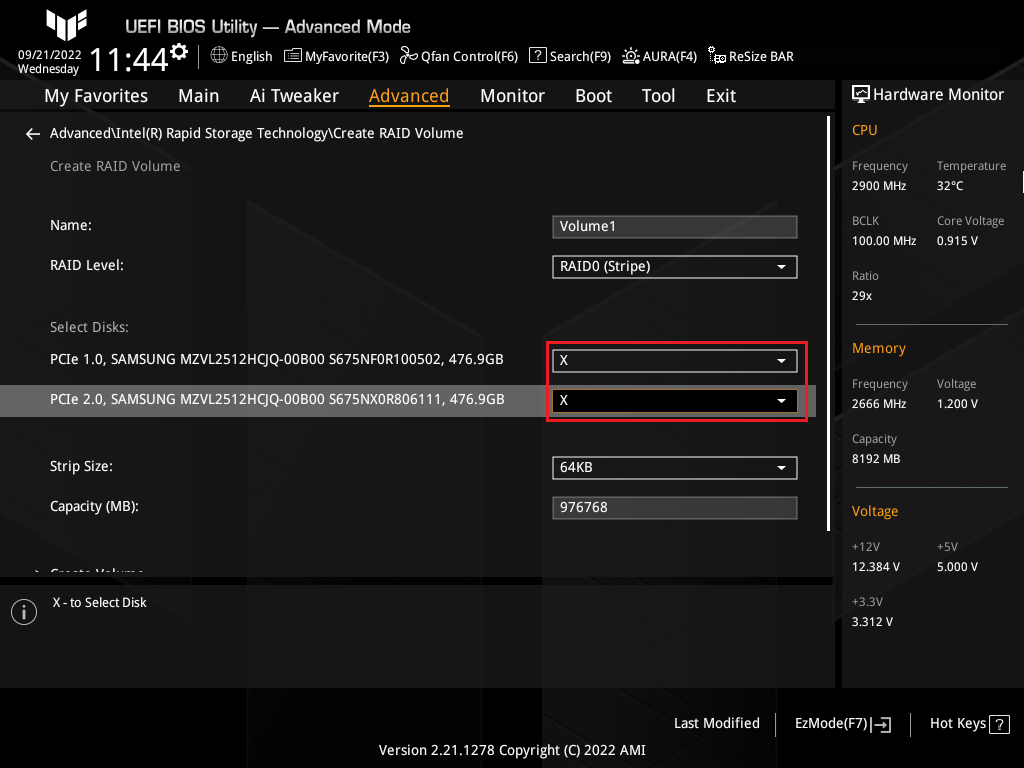Select the Advanced tab
The width and height of the screenshot is (1024, 768).
coord(409,96)
